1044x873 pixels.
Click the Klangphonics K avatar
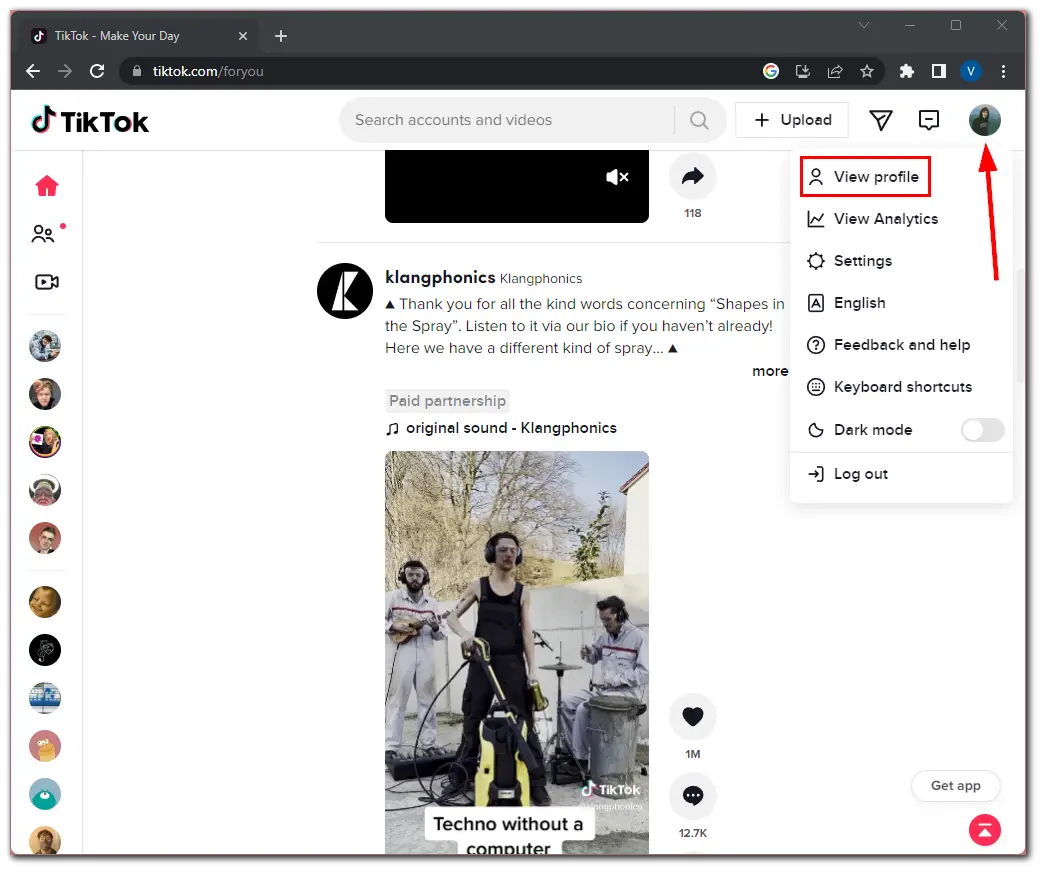(345, 291)
